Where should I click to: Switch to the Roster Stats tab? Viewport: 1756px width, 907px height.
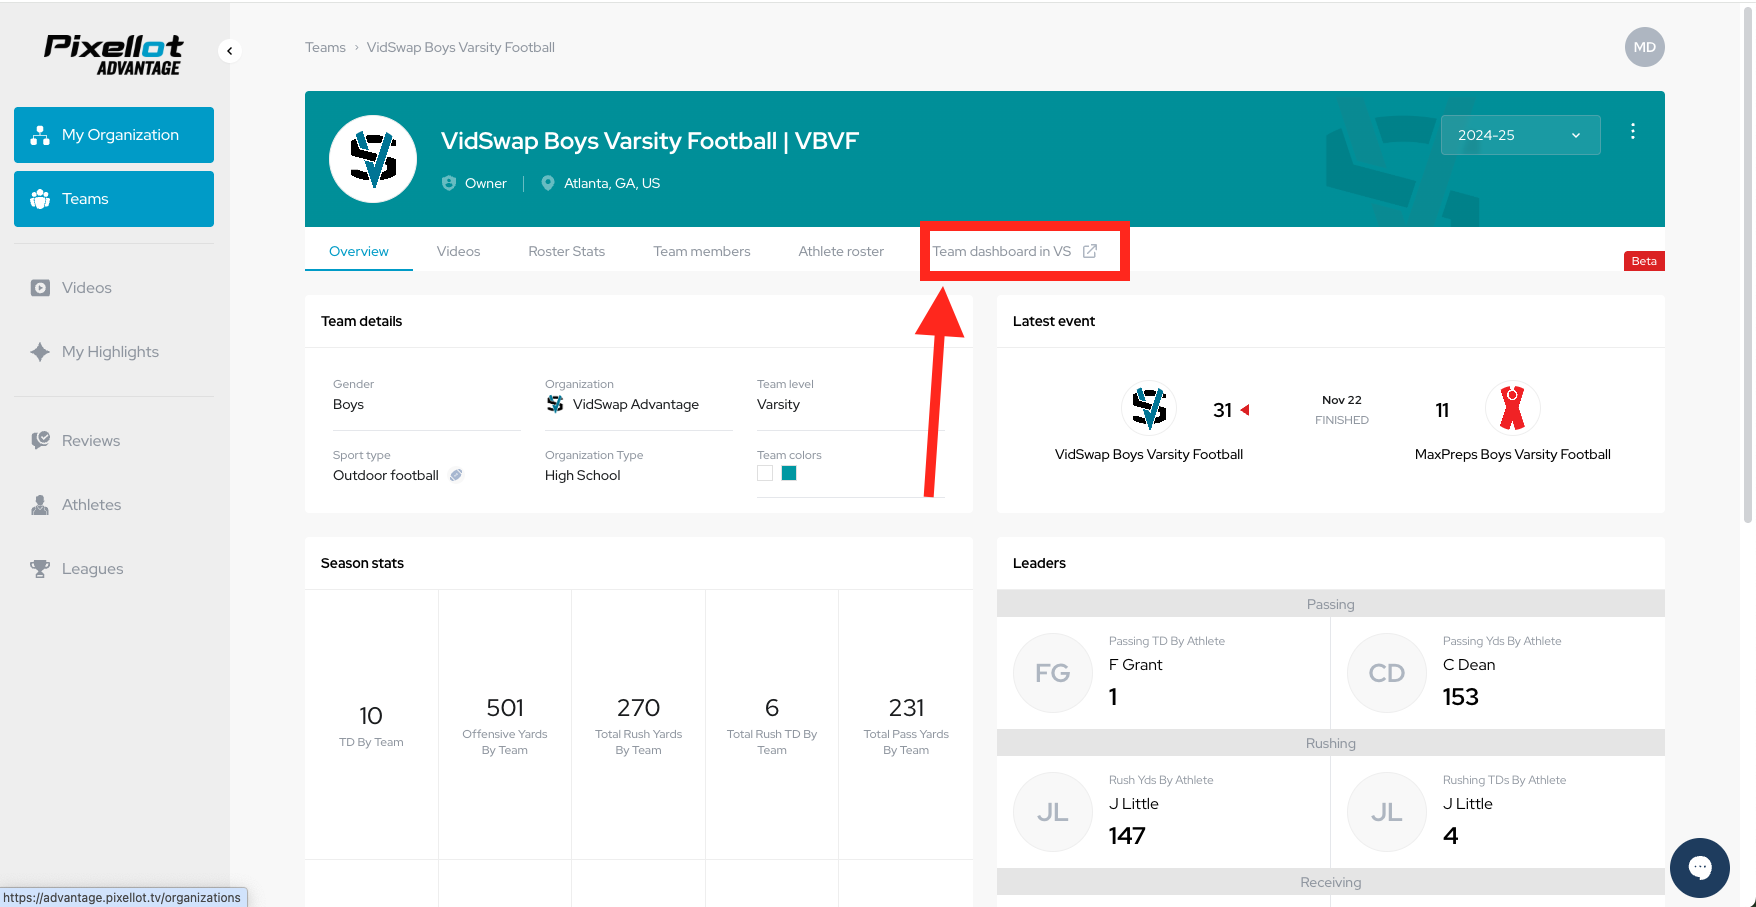[x=567, y=251]
